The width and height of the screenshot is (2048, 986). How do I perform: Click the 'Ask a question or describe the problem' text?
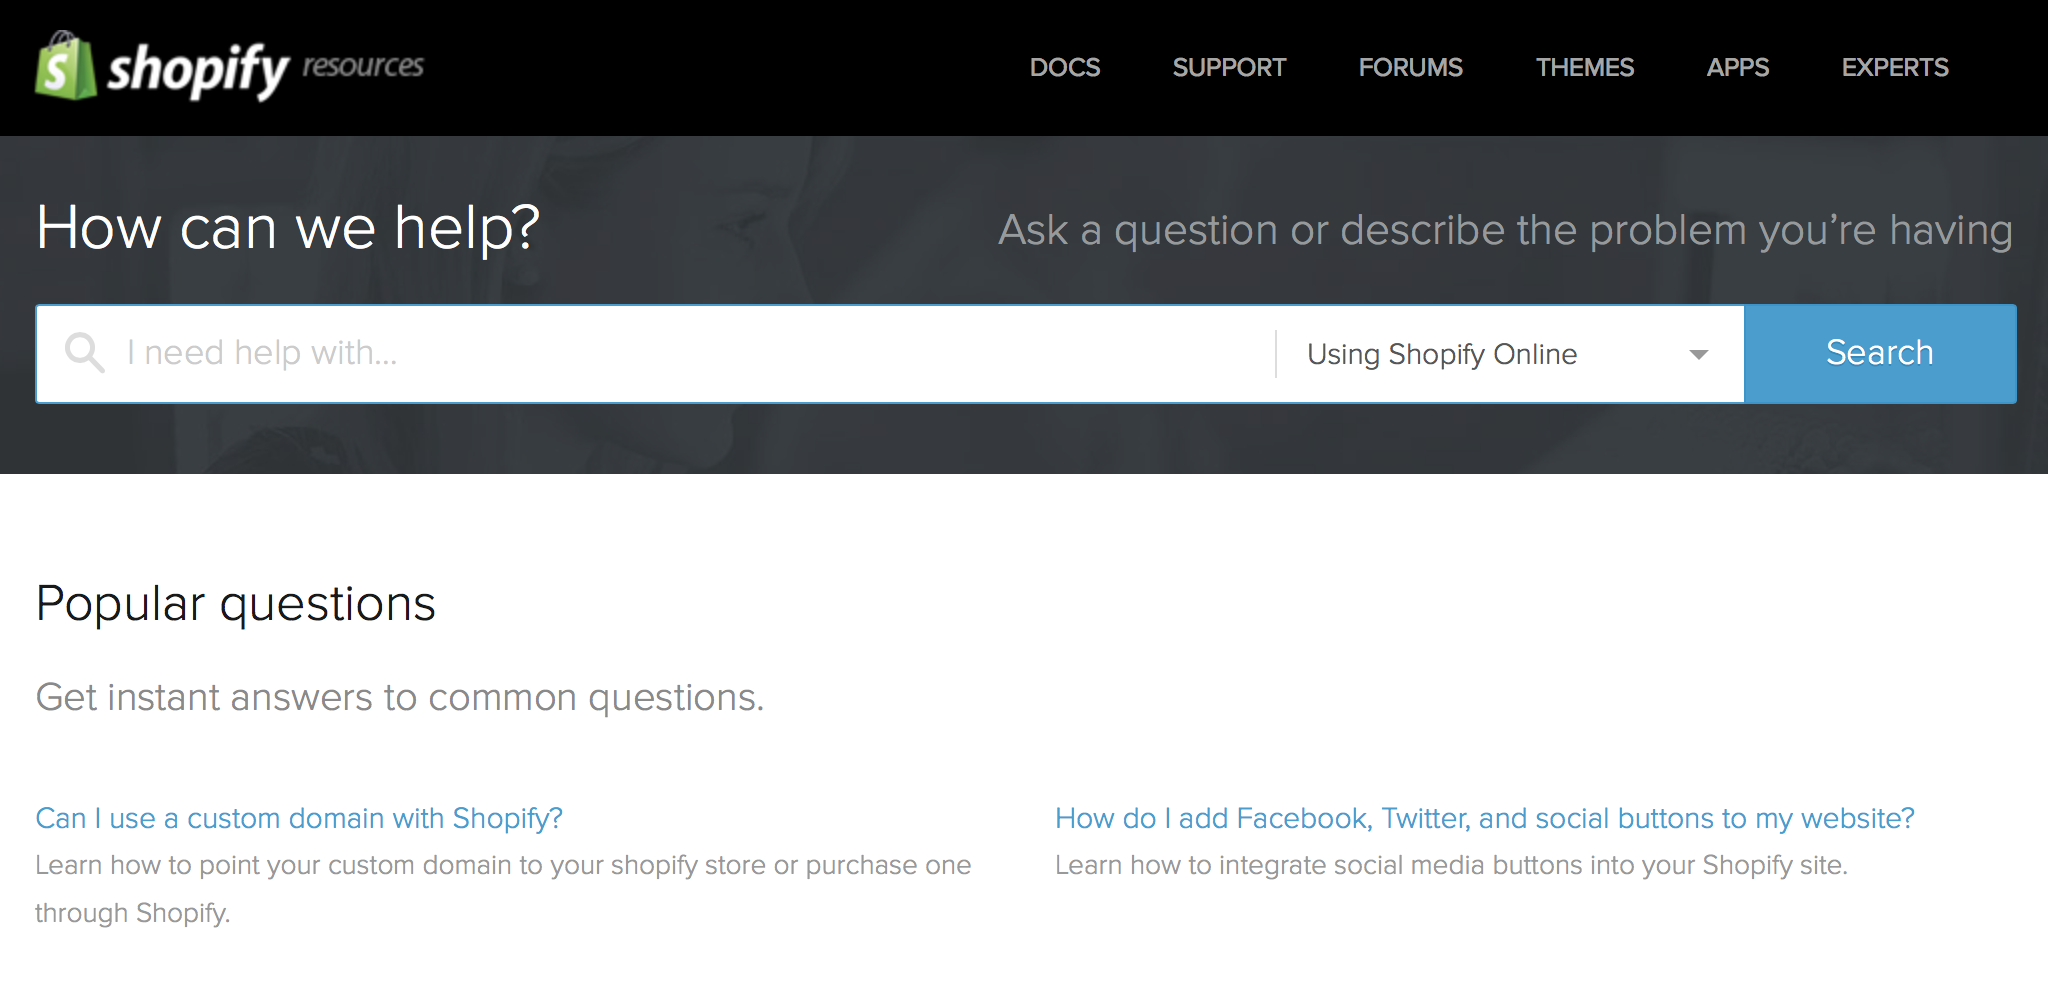point(1505,231)
